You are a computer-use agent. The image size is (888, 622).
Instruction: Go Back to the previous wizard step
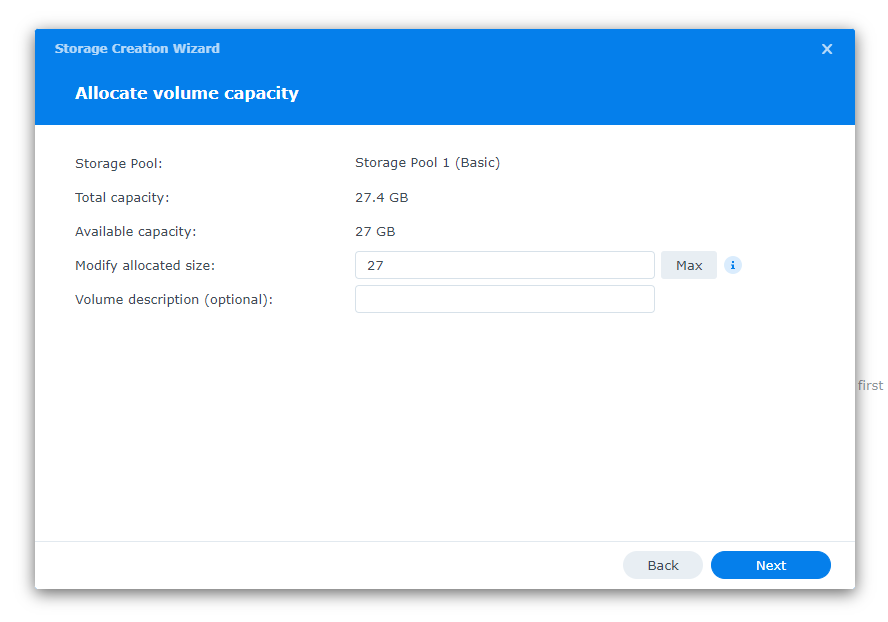click(662, 565)
